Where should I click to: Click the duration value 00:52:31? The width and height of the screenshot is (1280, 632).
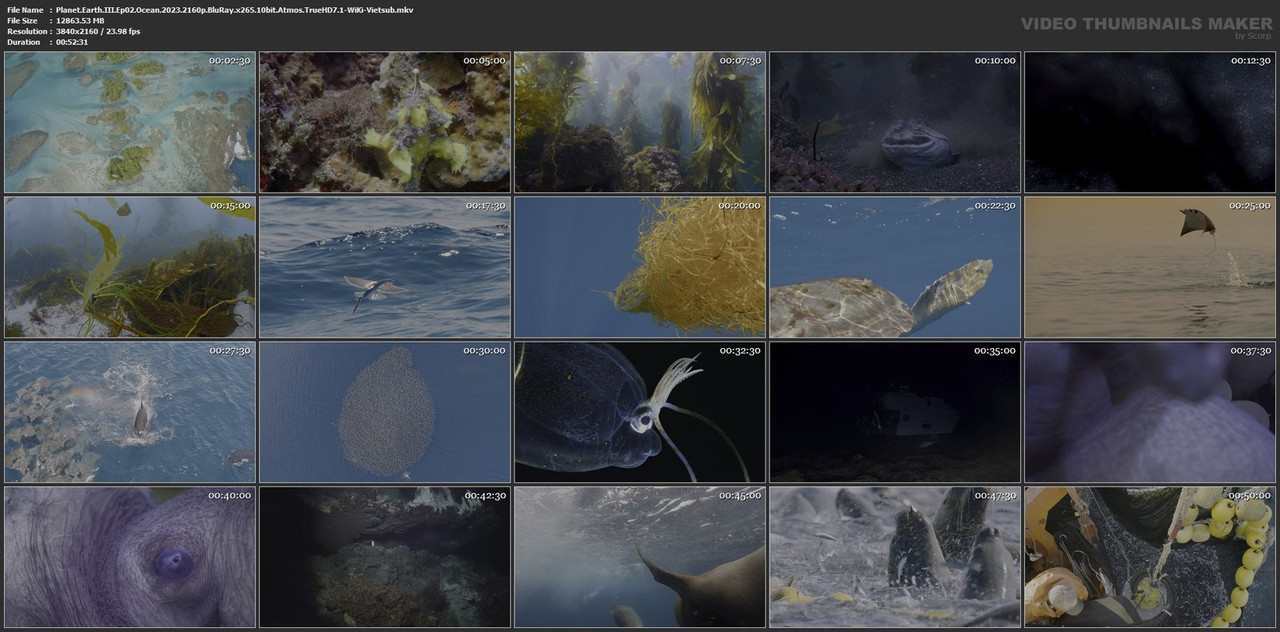tap(72, 42)
